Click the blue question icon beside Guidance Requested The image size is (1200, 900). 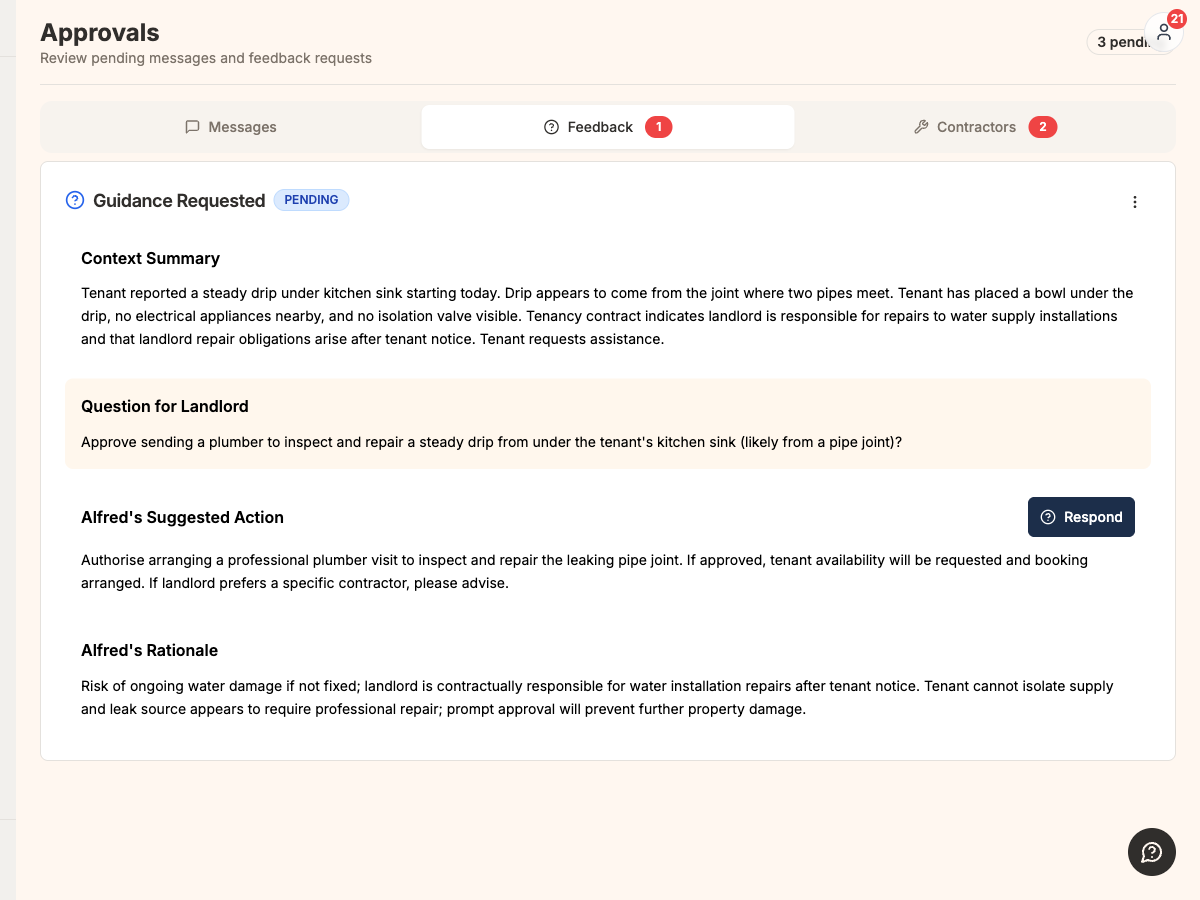(x=74, y=200)
